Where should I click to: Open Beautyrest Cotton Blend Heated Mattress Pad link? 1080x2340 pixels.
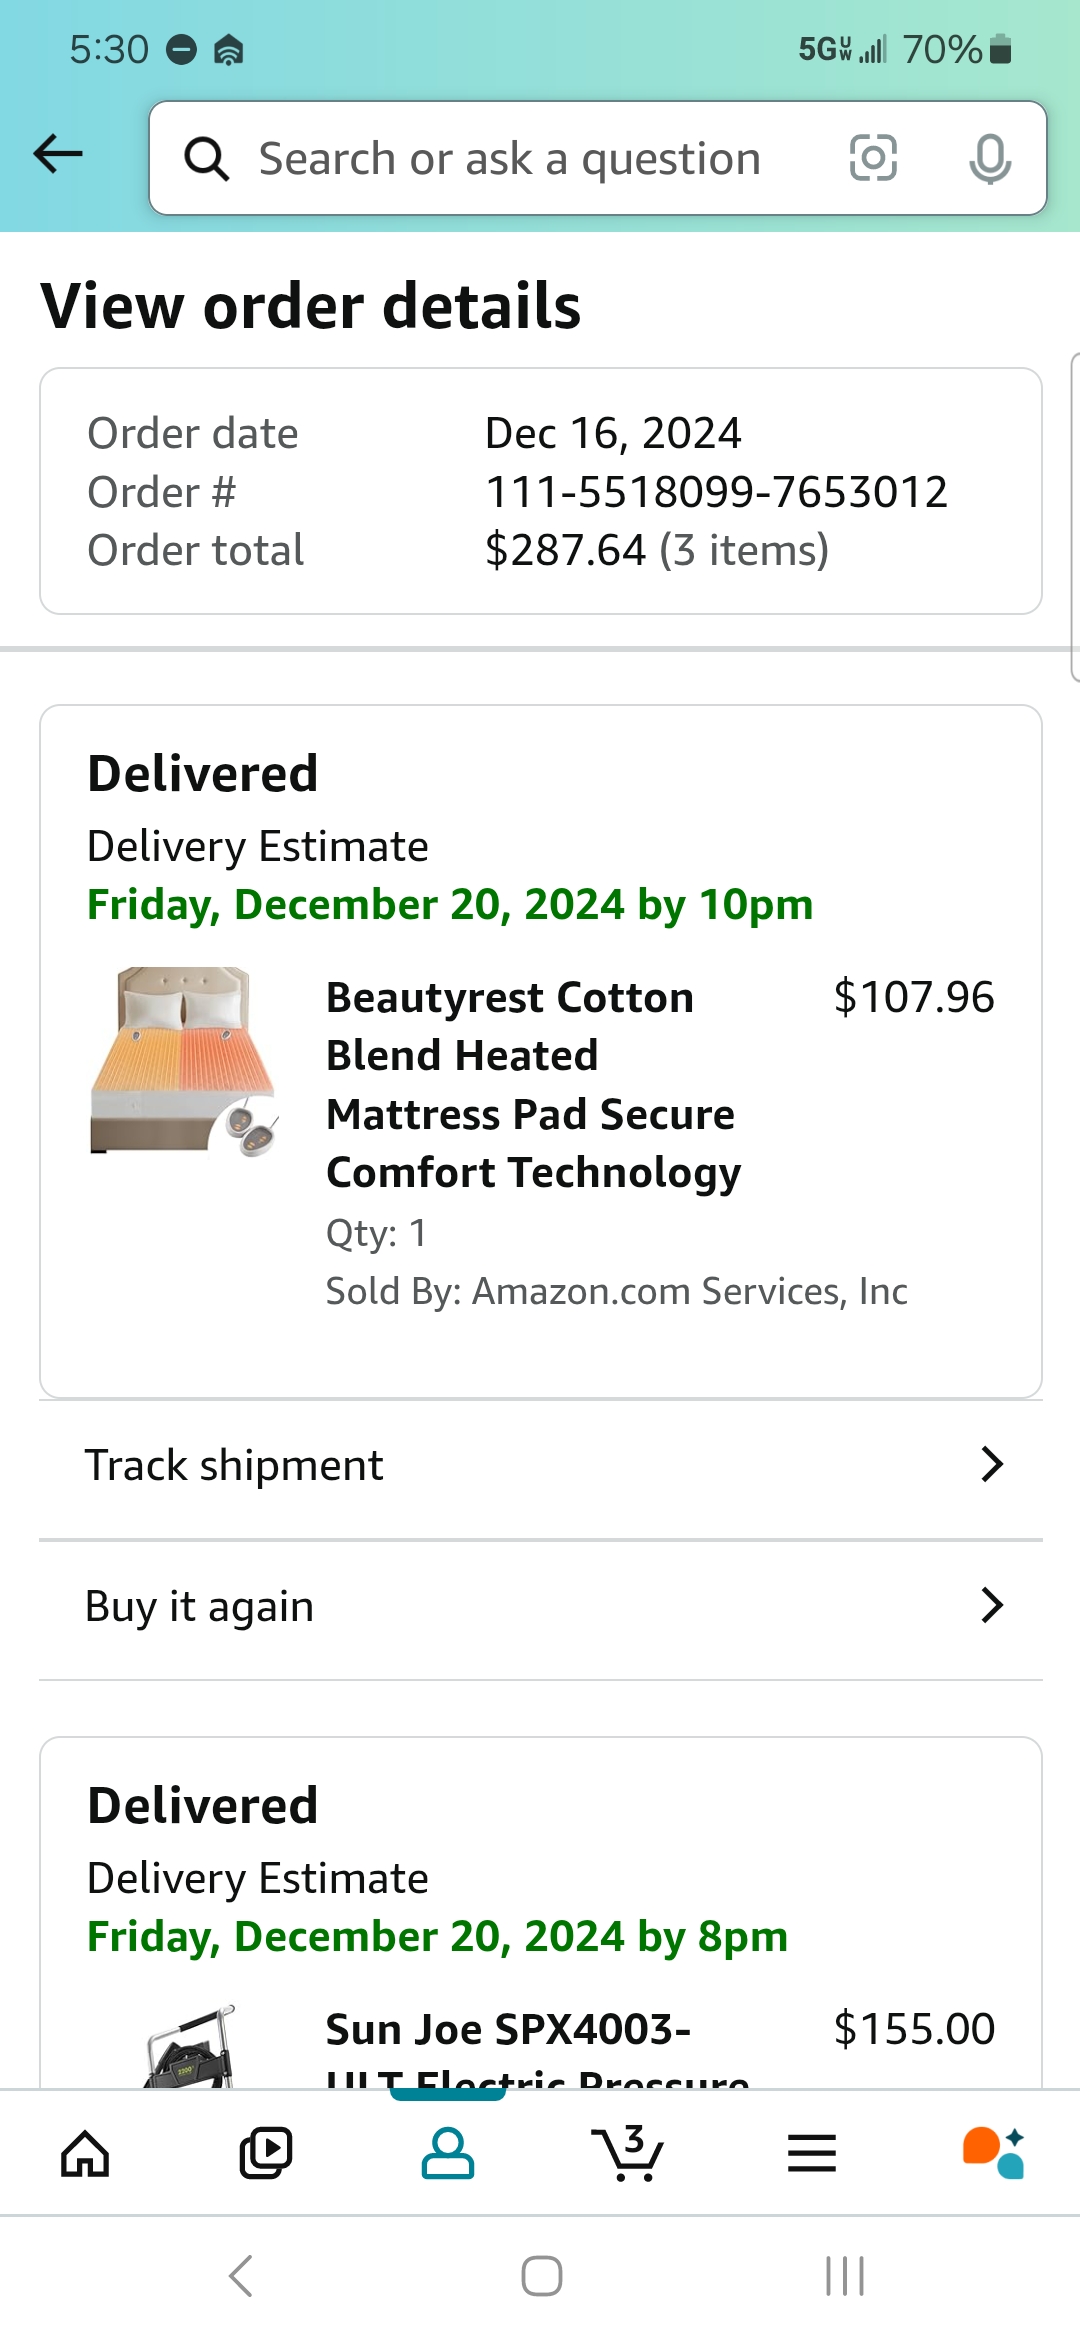click(534, 1085)
